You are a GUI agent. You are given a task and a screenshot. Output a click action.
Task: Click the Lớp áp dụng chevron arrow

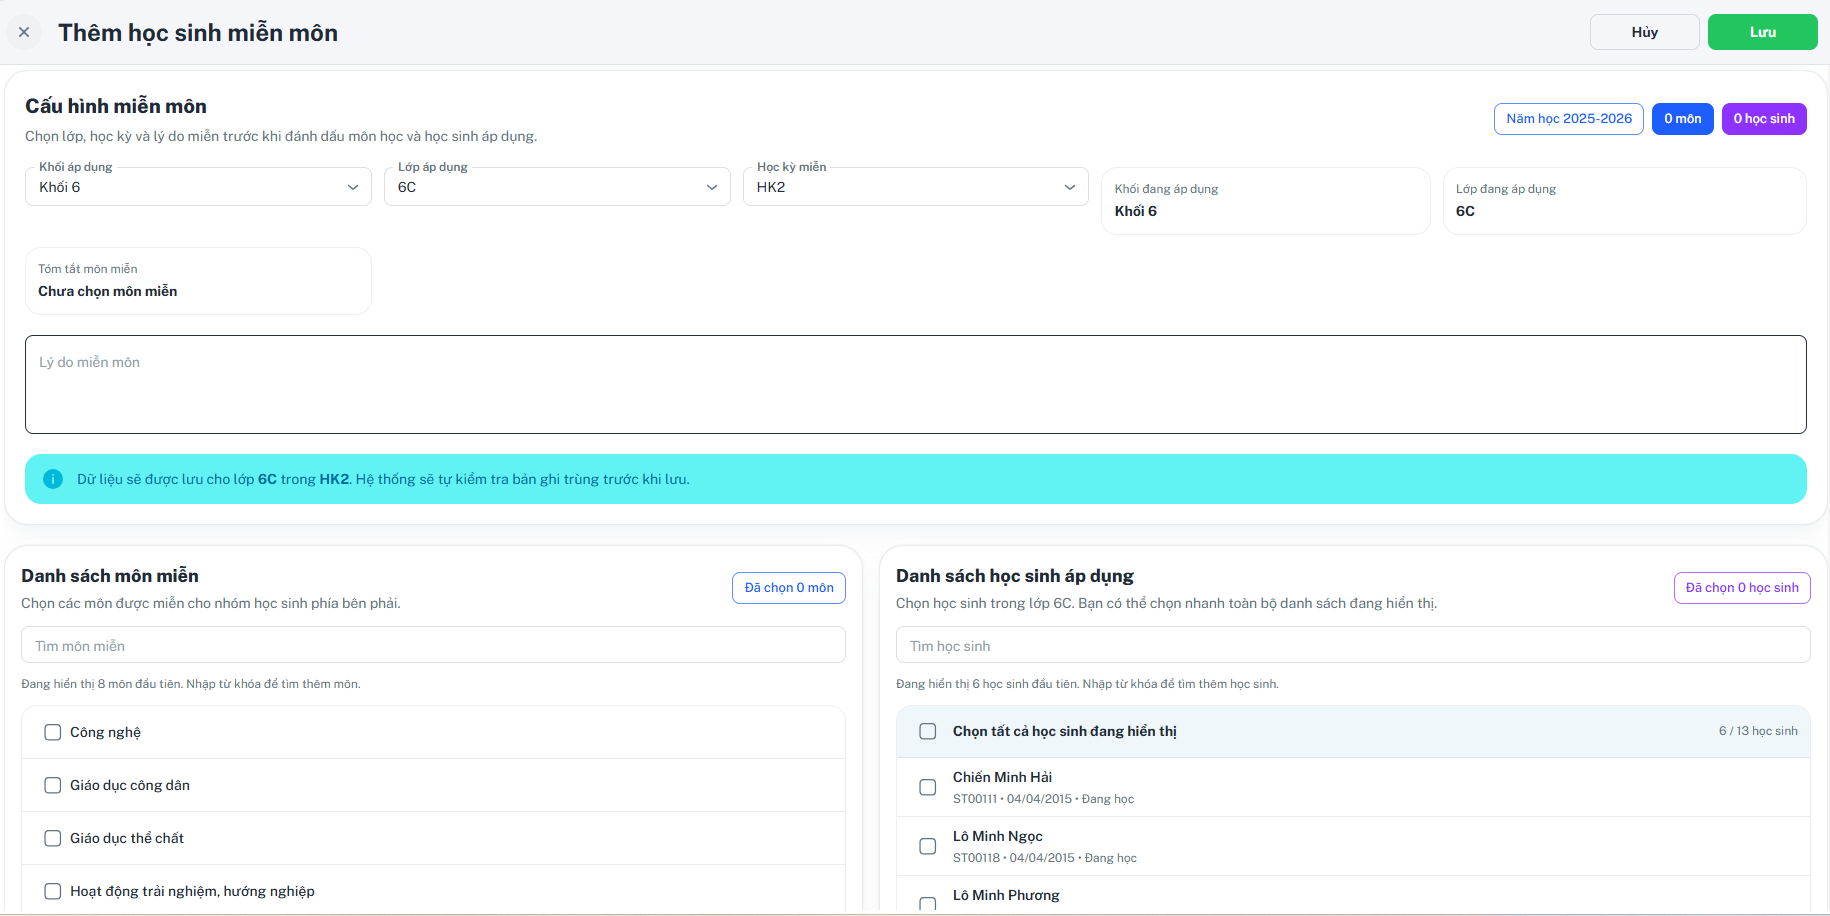(x=712, y=187)
